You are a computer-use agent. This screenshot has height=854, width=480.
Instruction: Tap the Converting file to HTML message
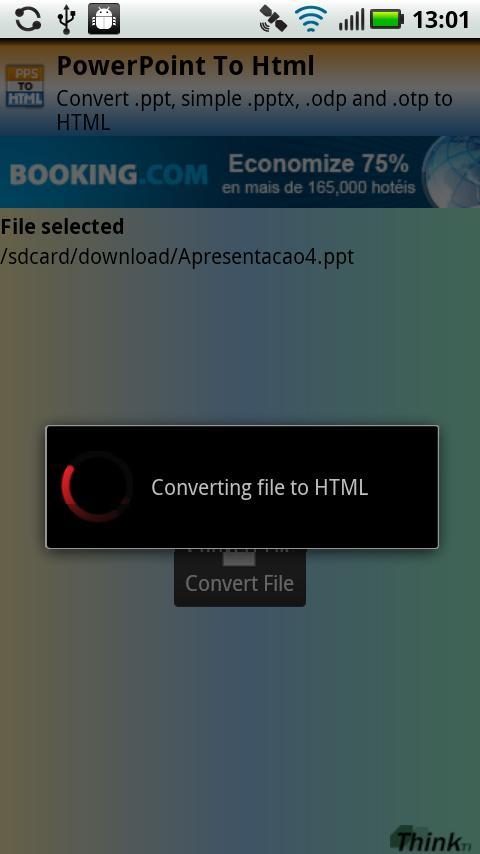259,487
